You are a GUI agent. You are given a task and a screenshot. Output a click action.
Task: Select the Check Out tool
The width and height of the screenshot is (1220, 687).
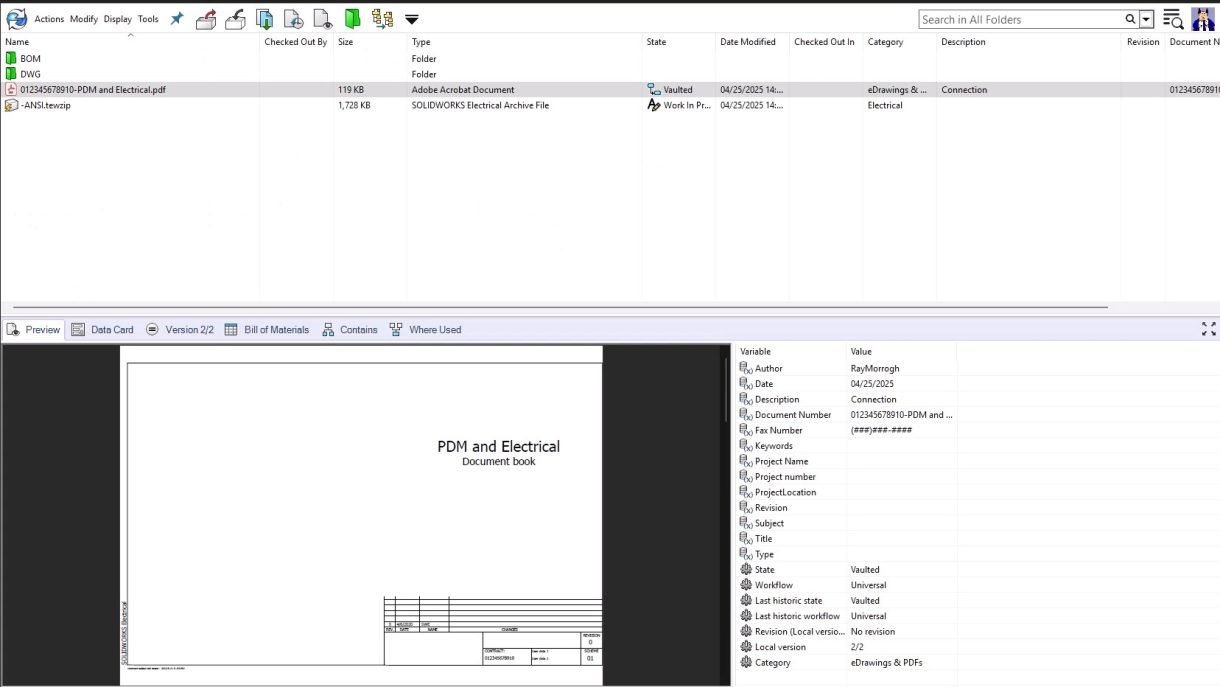coord(206,18)
